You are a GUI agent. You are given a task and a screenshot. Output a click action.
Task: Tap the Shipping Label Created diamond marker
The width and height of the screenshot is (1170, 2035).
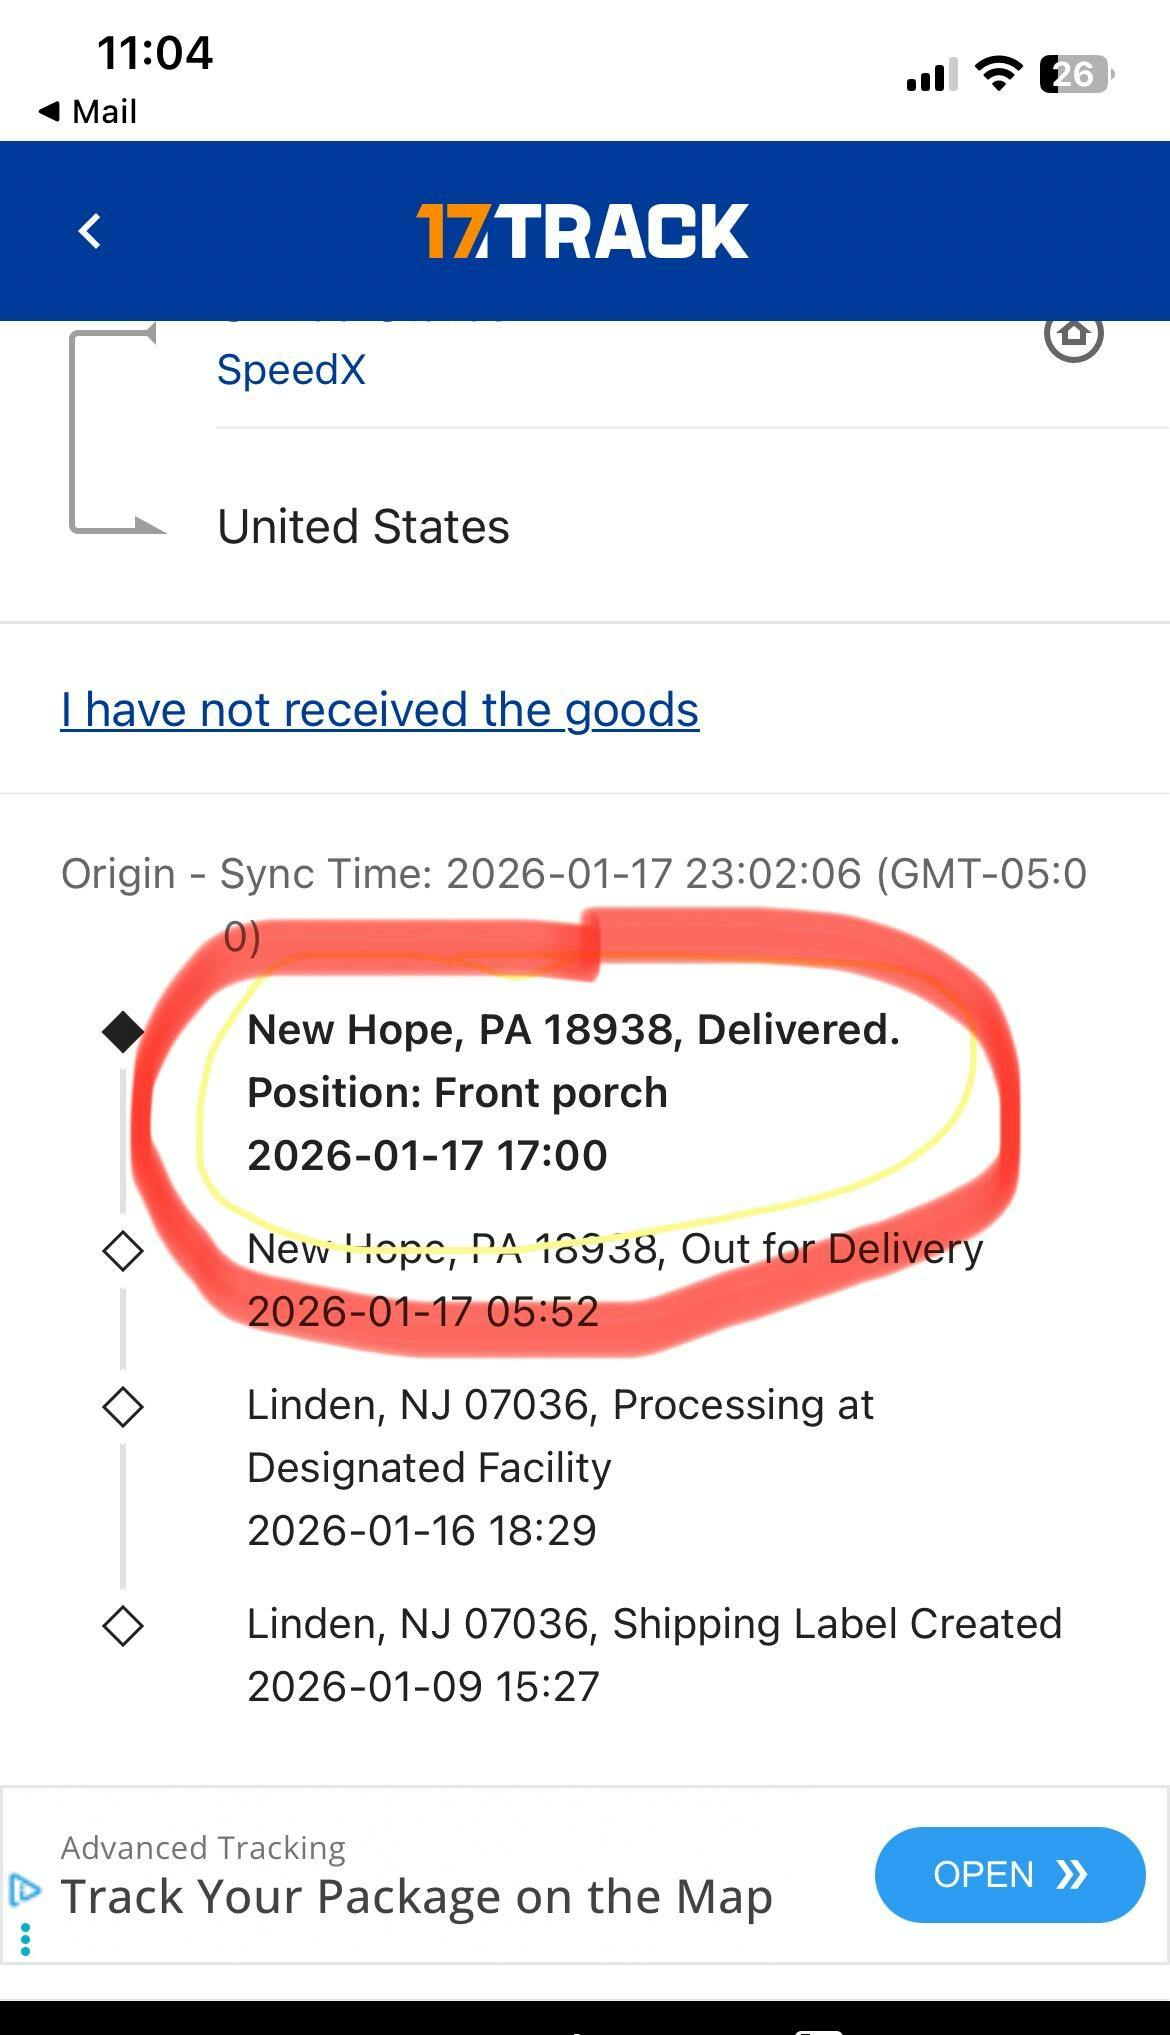(123, 1626)
